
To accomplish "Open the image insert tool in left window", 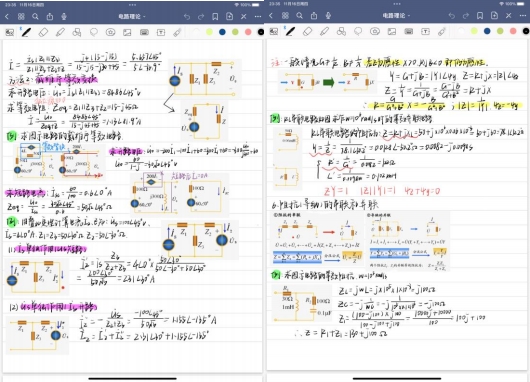I will 127,32.
